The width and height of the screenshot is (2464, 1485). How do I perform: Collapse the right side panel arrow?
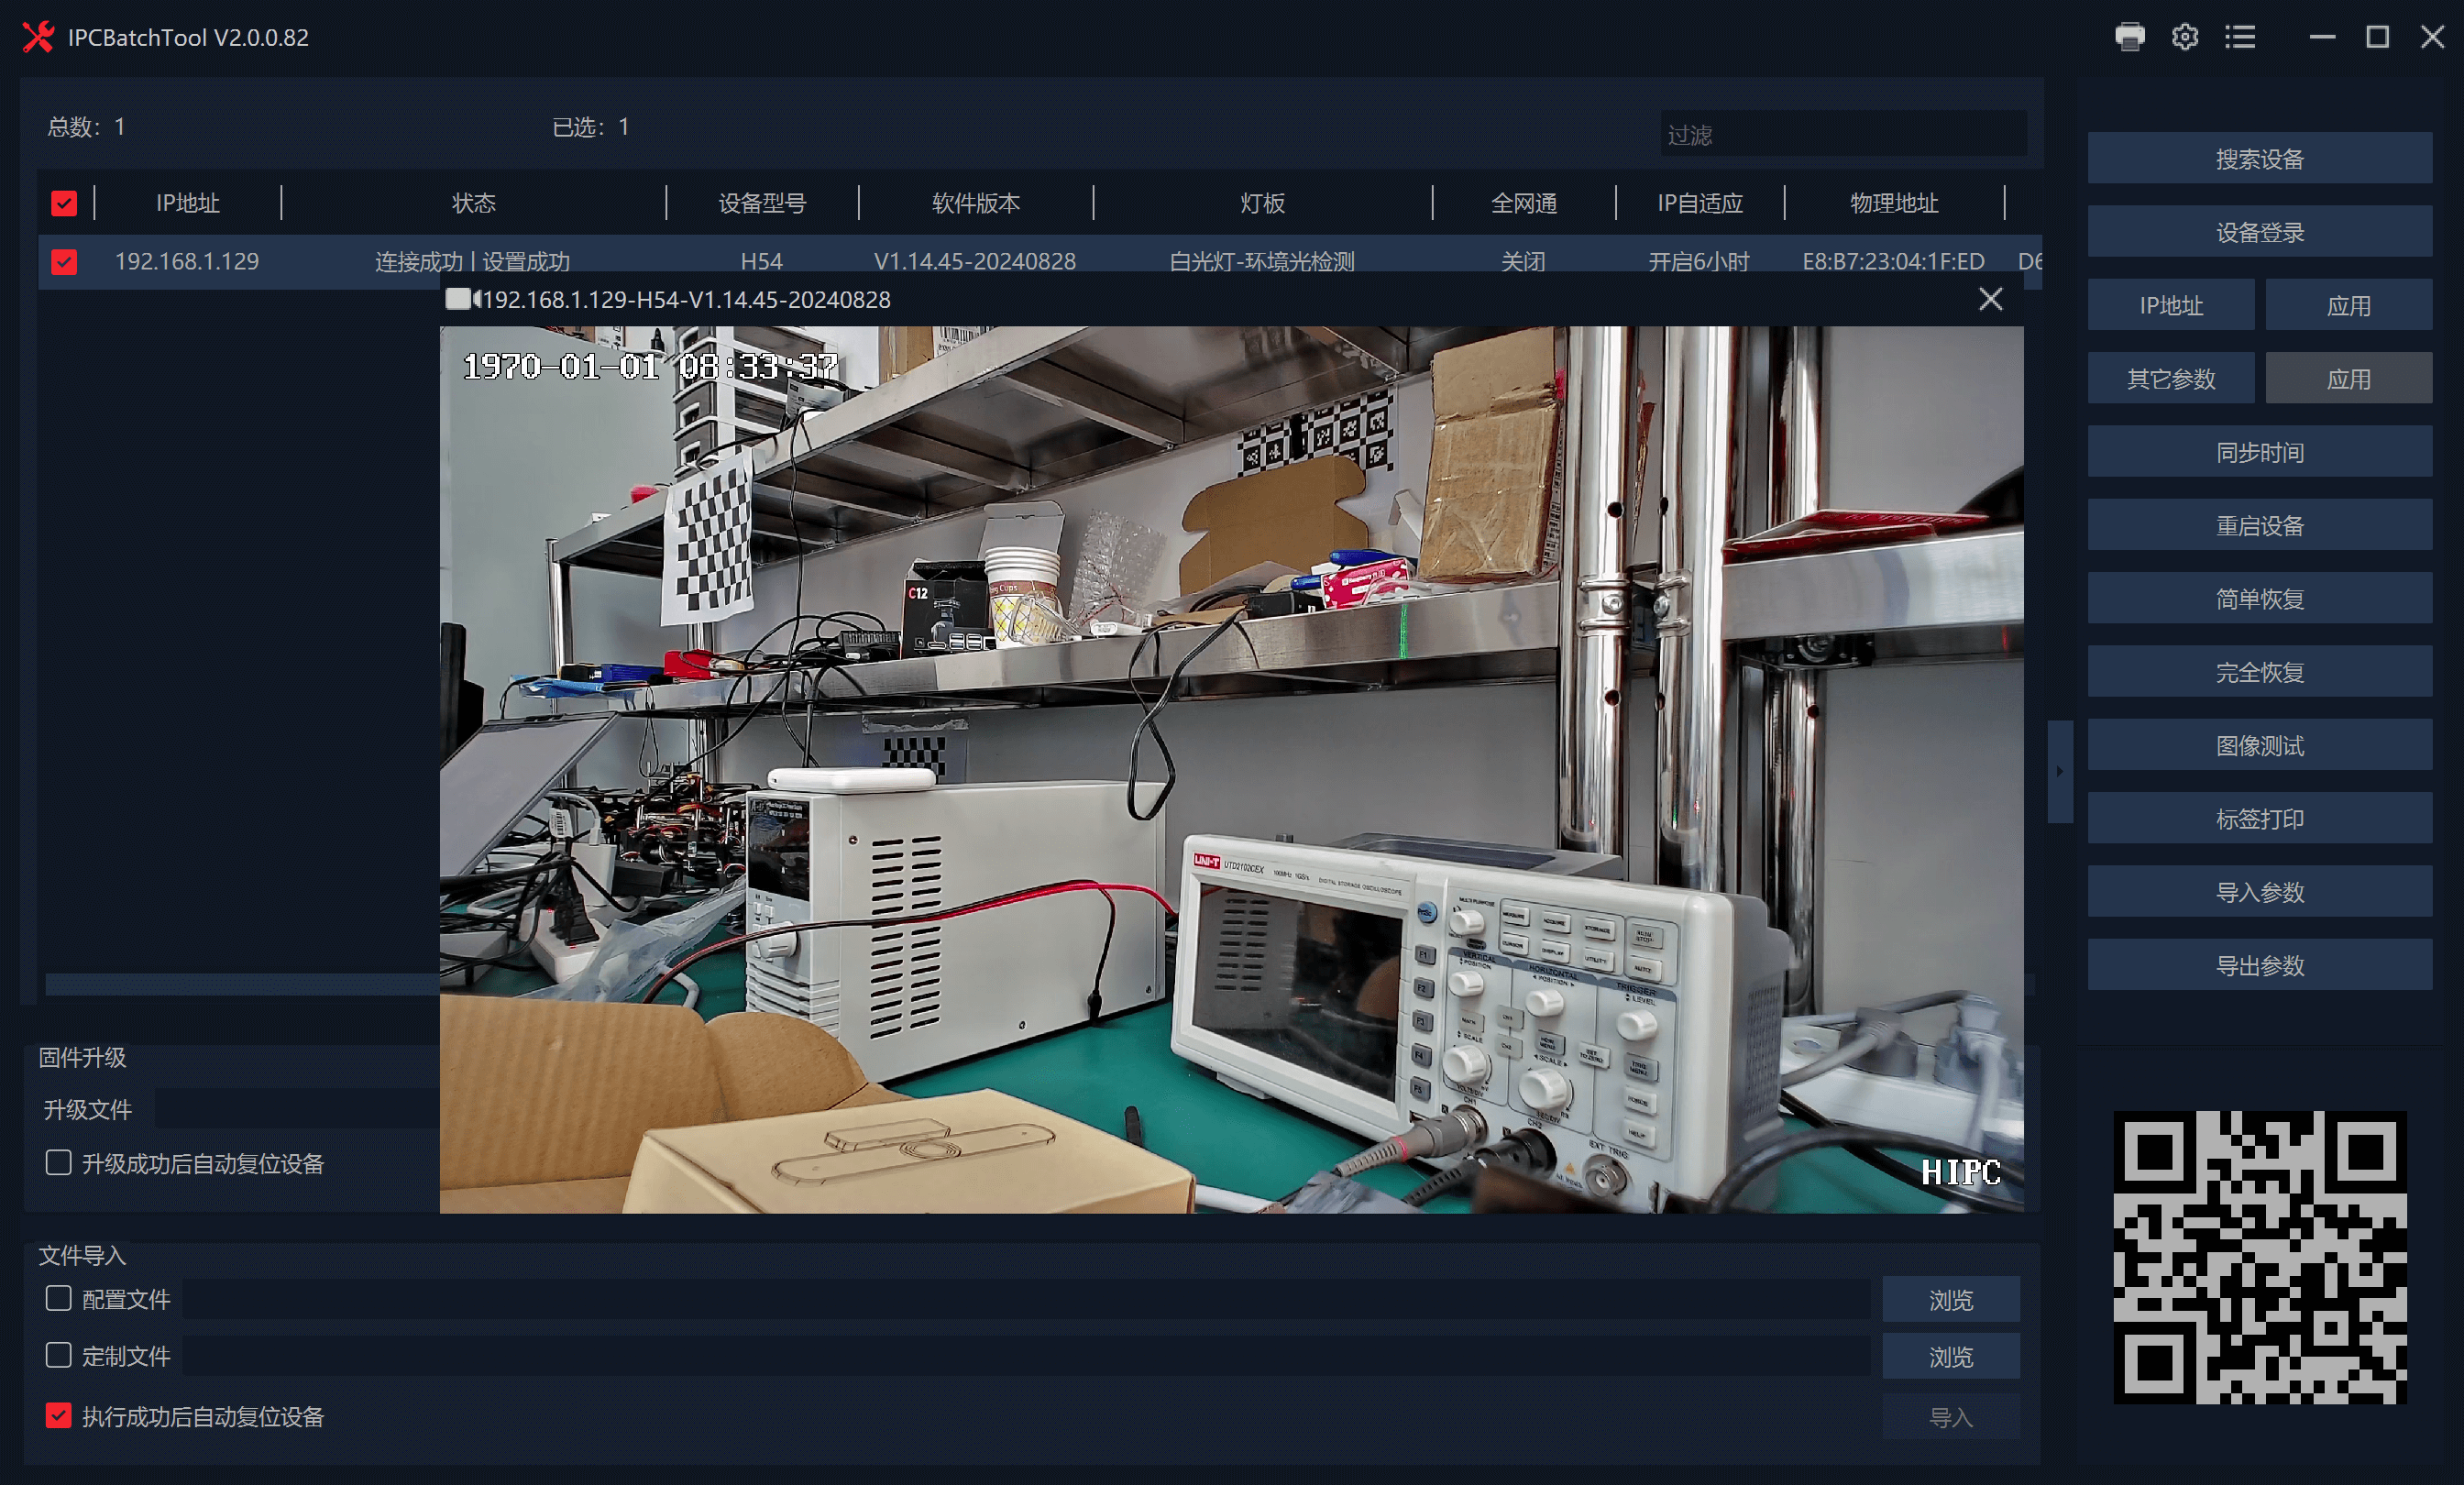pyautogui.click(x=2059, y=771)
